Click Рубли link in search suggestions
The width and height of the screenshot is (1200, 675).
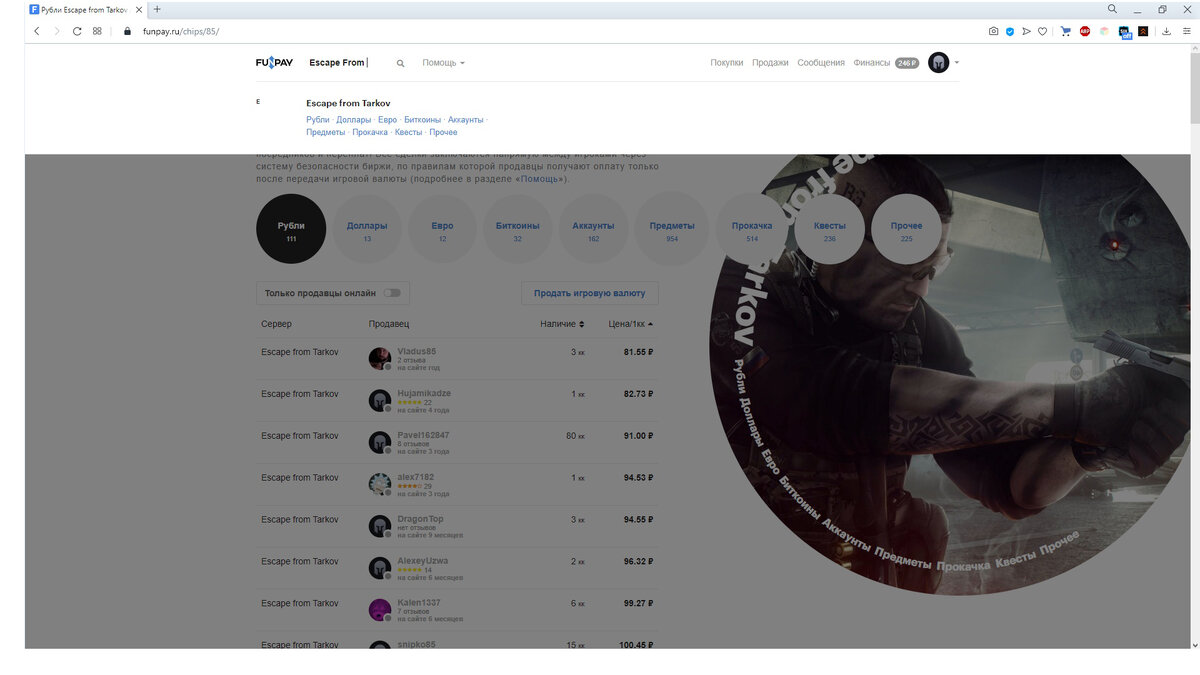317,120
